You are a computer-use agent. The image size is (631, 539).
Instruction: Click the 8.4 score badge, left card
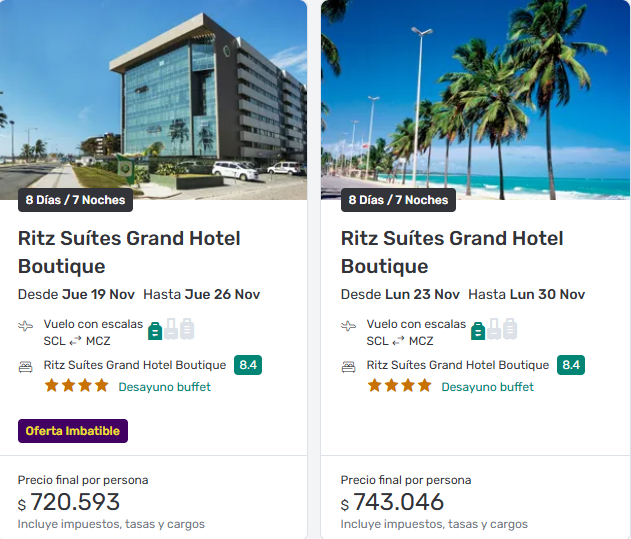pyautogui.click(x=248, y=365)
